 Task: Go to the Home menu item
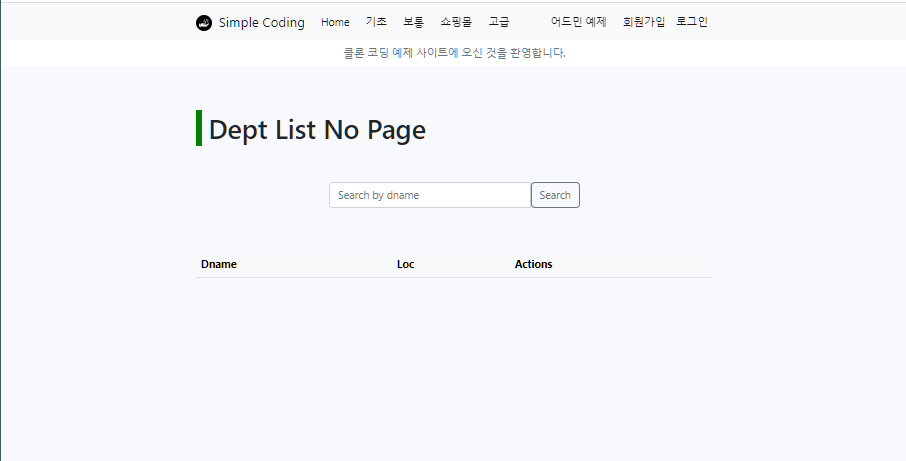335,23
